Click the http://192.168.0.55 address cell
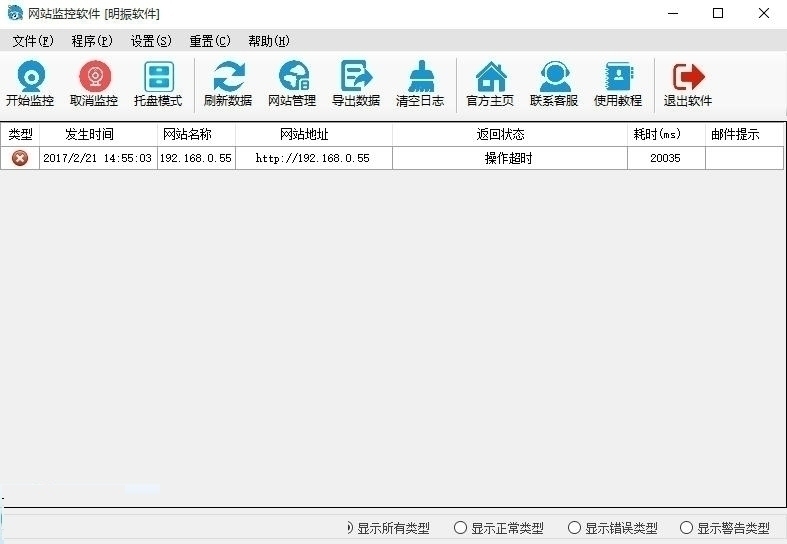The width and height of the screenshot is (787, 544). click(x=314, y=158)
